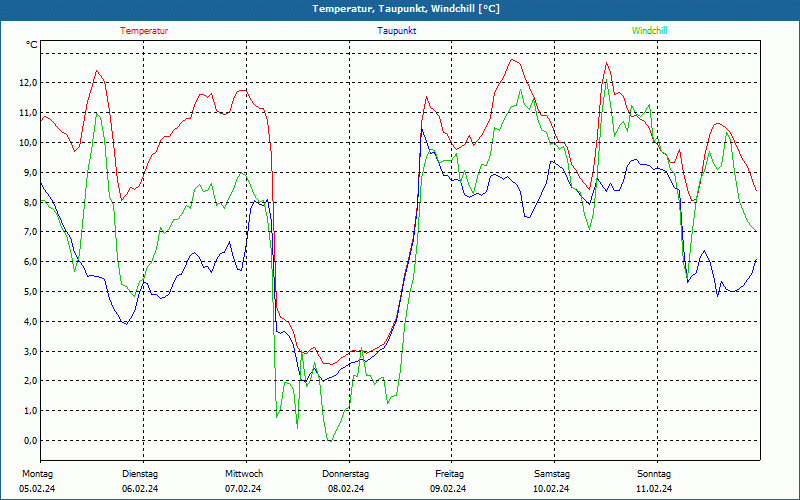The image size is (800, 500).
Task: Click the 11,0 y-axis value
Action: tap(29, 113)
